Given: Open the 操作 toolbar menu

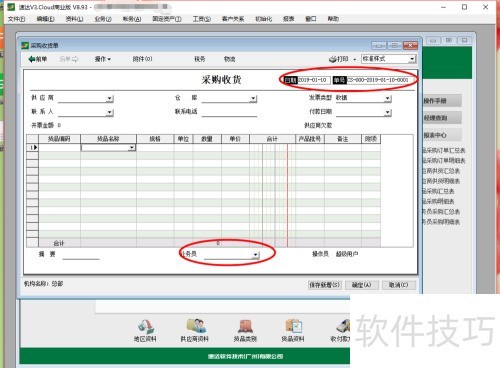Looking at the screenshot, I should coord(103,59).
